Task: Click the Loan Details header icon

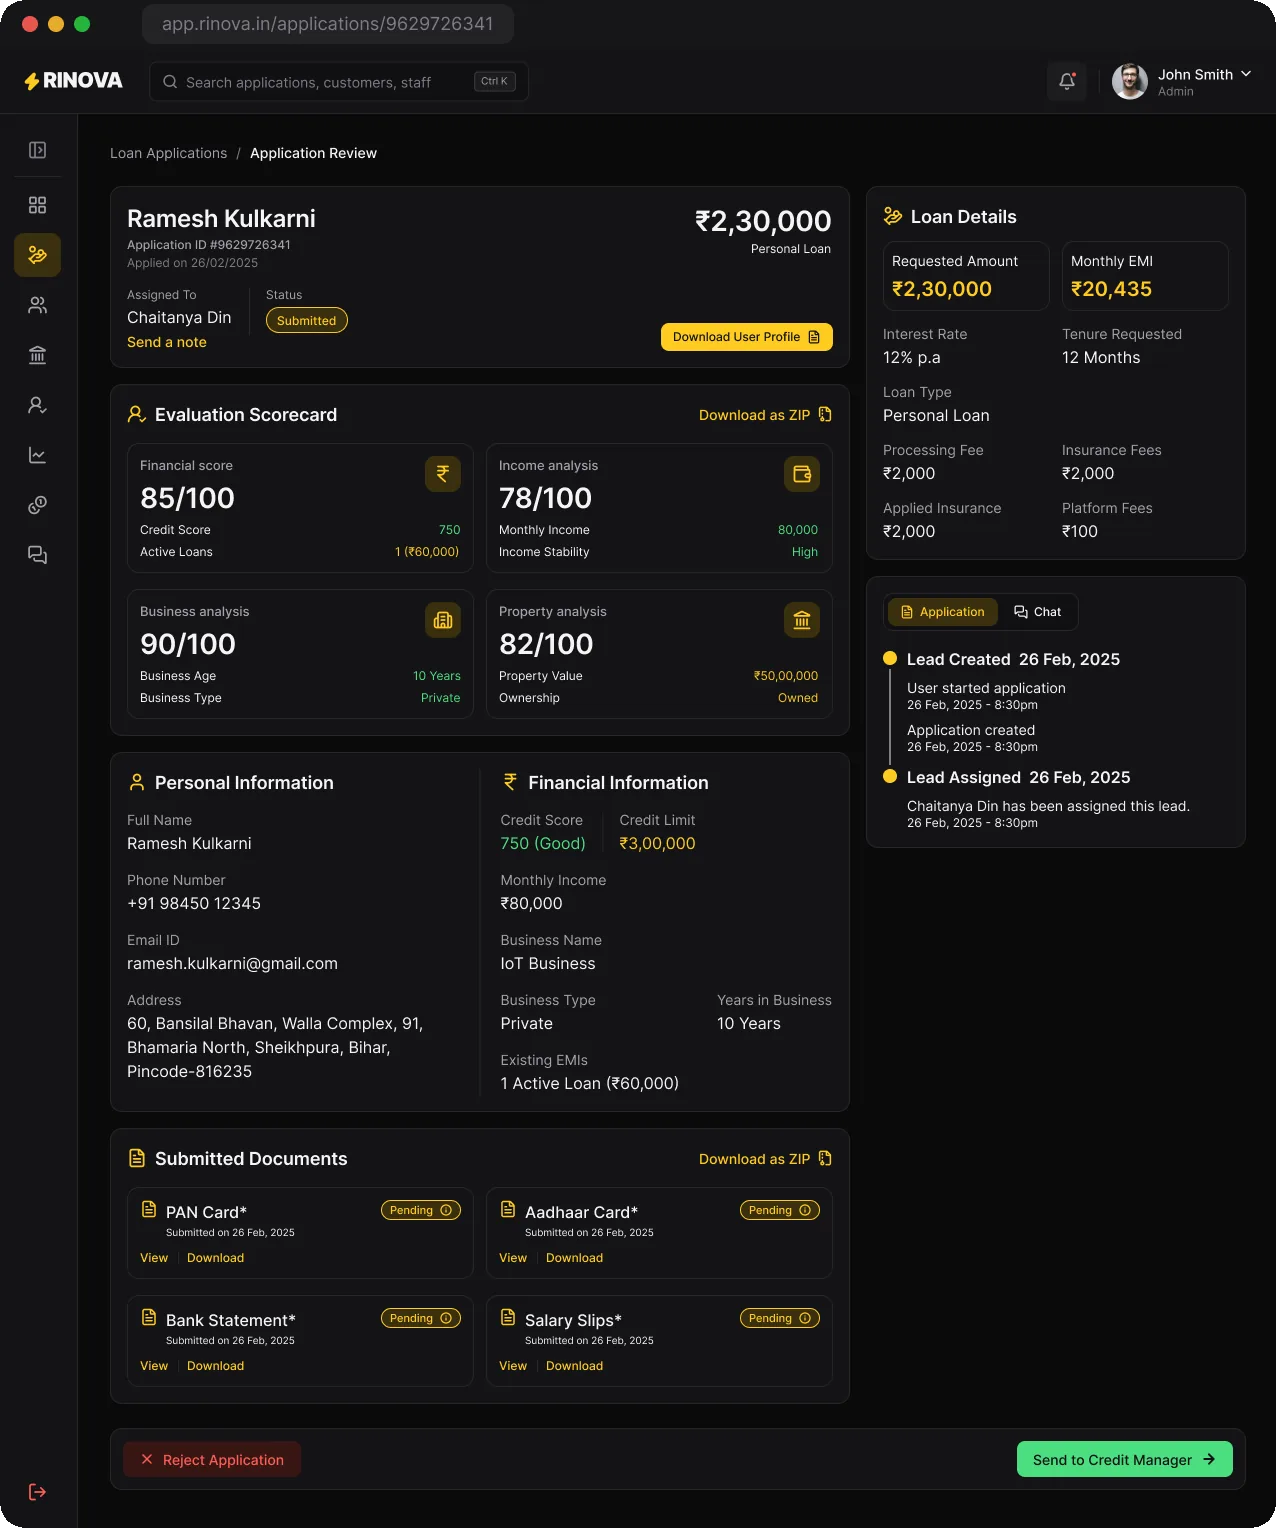Action: point(893,216)
